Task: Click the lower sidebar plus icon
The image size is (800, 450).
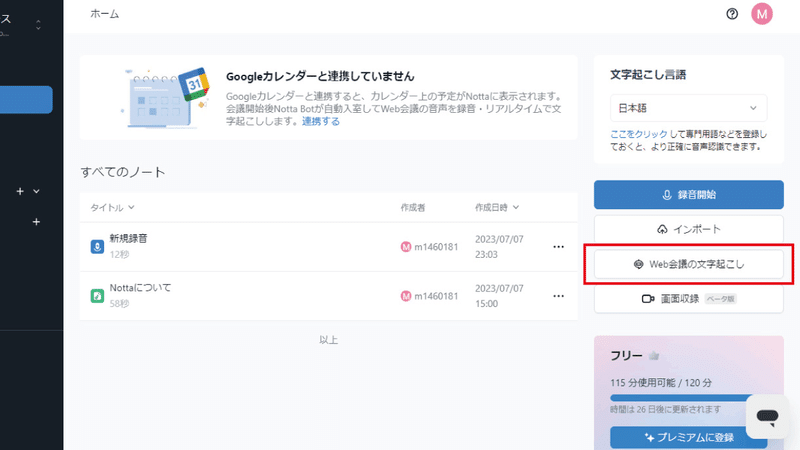Action: [x=36, y=222]
